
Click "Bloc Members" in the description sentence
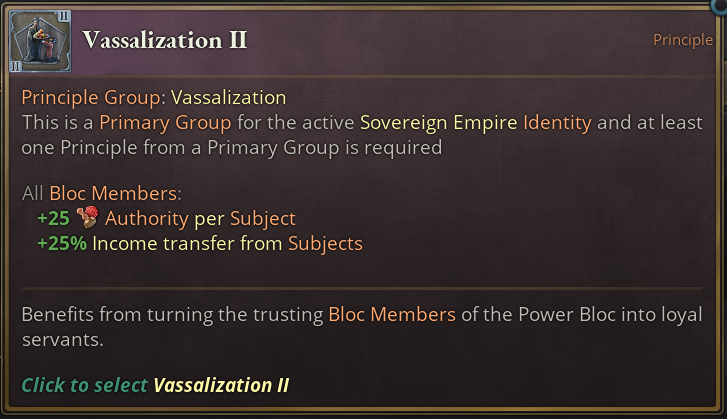[392, 314]
